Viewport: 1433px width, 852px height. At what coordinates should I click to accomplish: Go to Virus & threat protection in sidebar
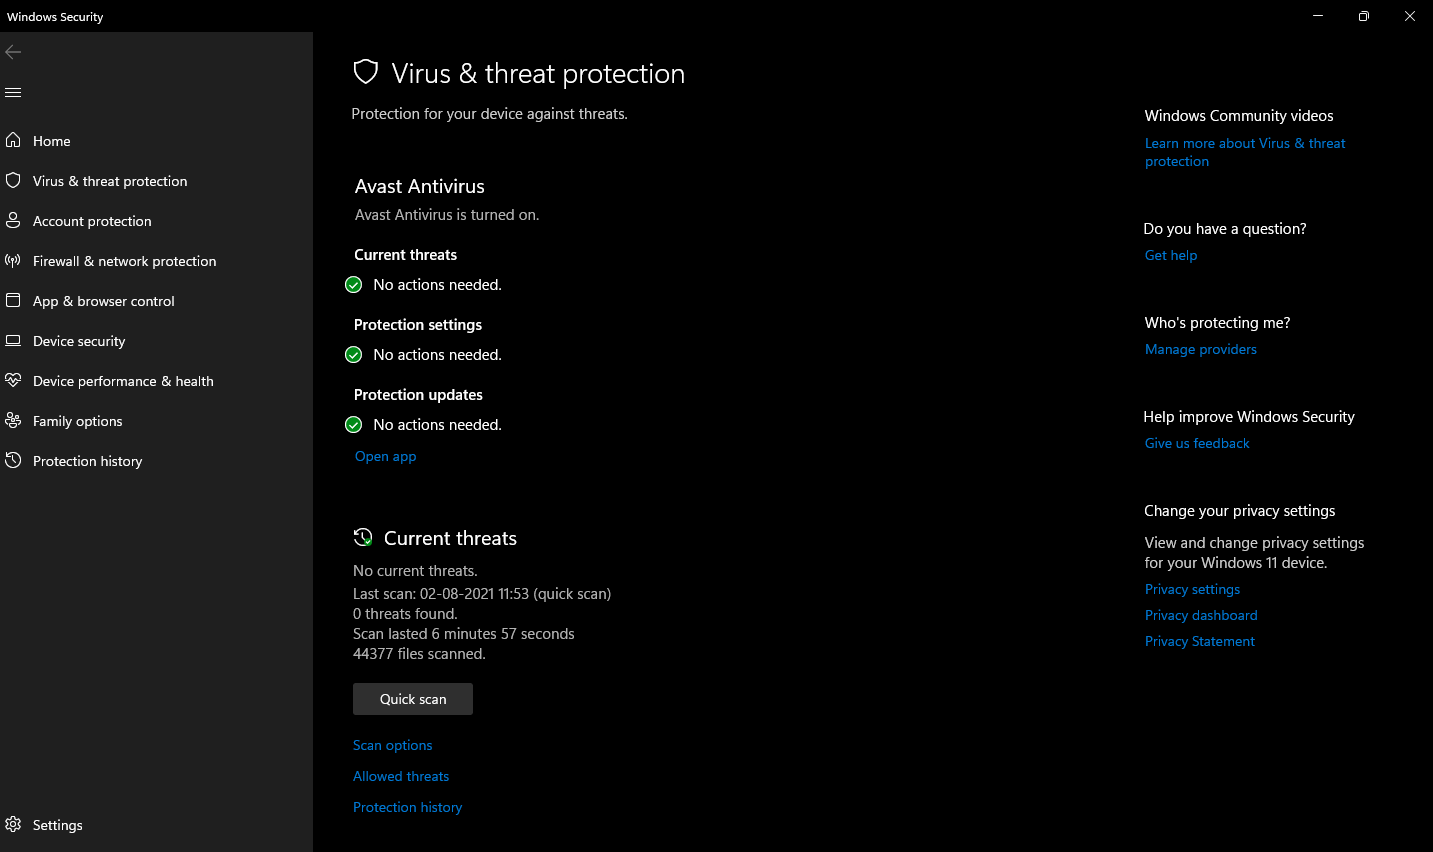(x=110, y=181)
